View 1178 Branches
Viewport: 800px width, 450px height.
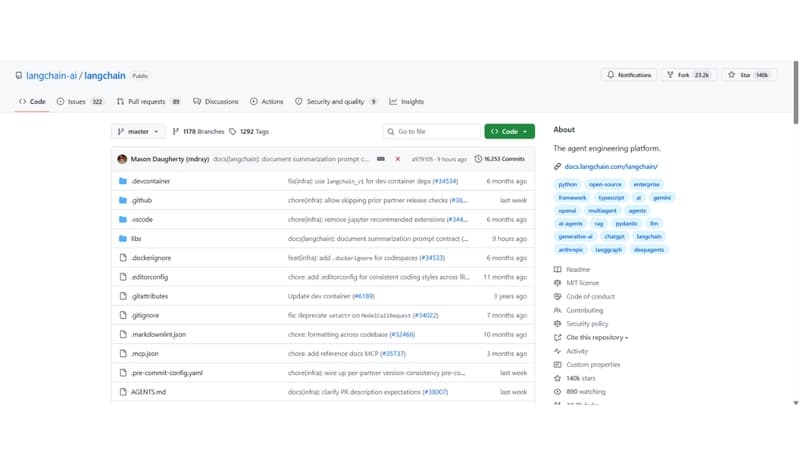click(198, 132)
